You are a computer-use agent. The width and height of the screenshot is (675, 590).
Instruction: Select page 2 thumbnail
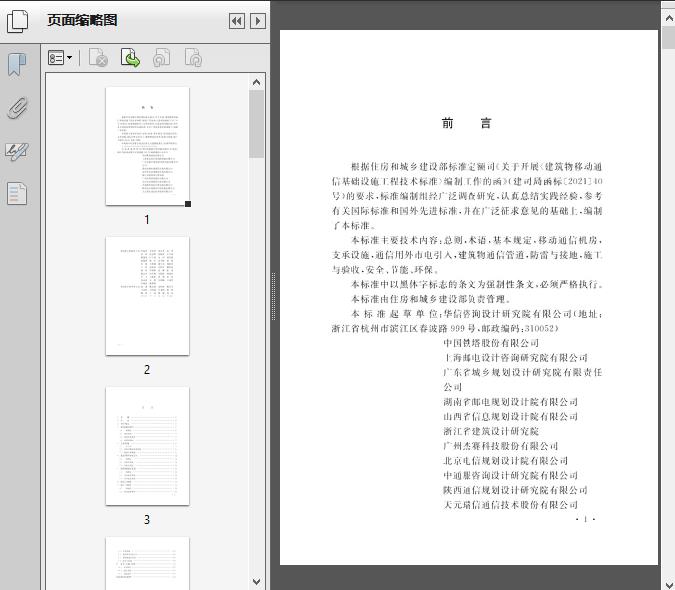(x=147, y=296)
